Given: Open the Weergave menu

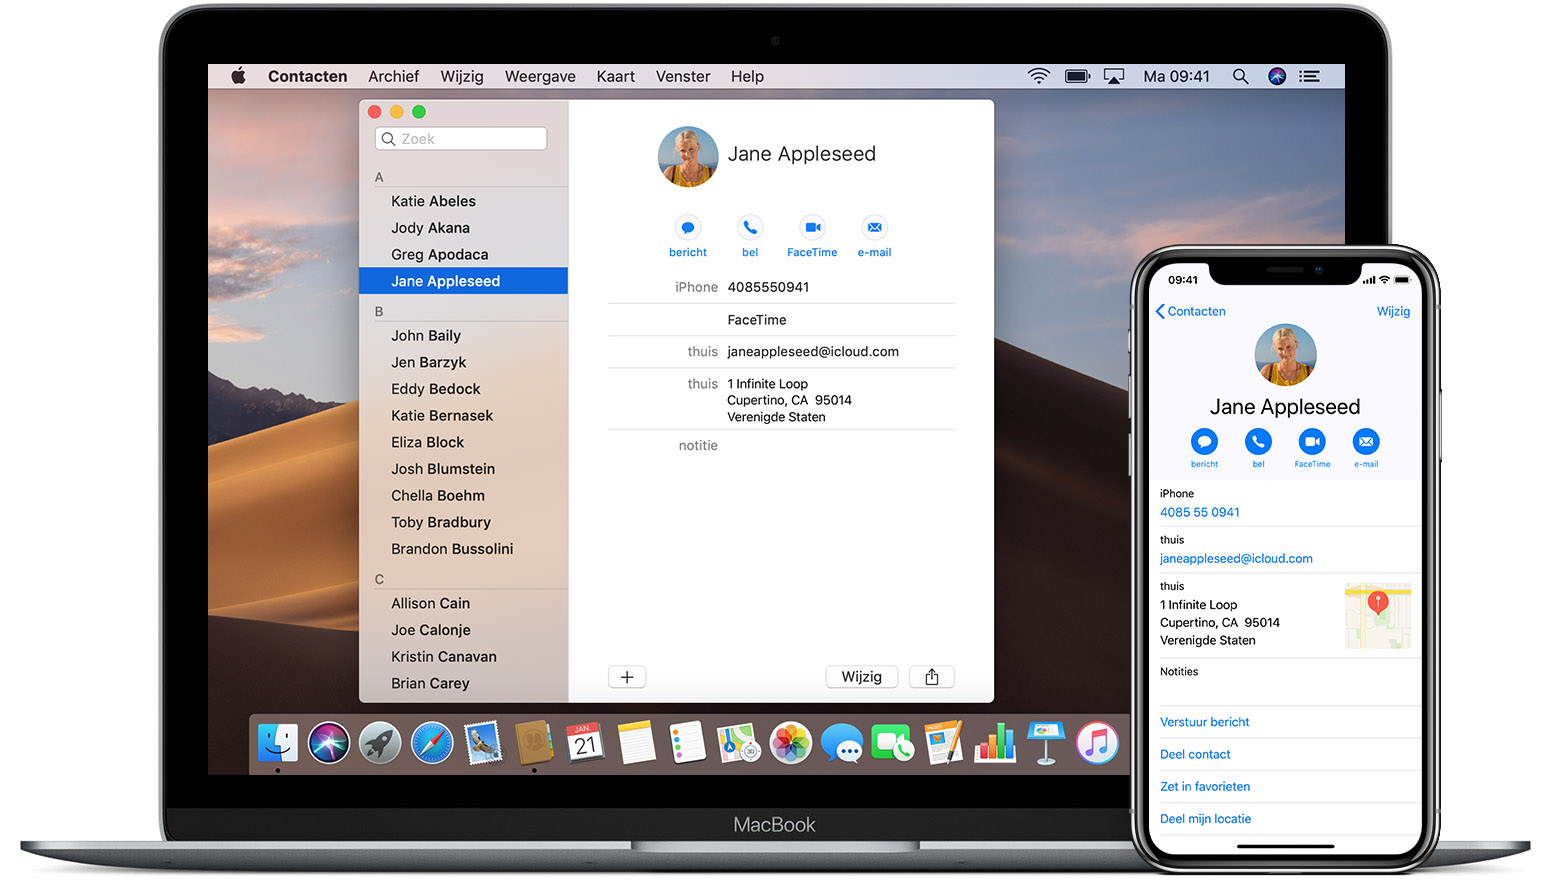Looking at the screenshot, I should [540, 76].
